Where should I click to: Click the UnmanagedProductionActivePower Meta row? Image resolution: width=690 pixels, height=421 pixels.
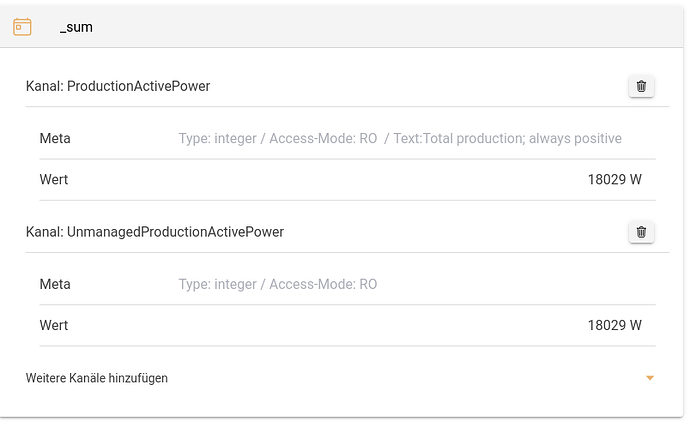(x=500, y=284)
